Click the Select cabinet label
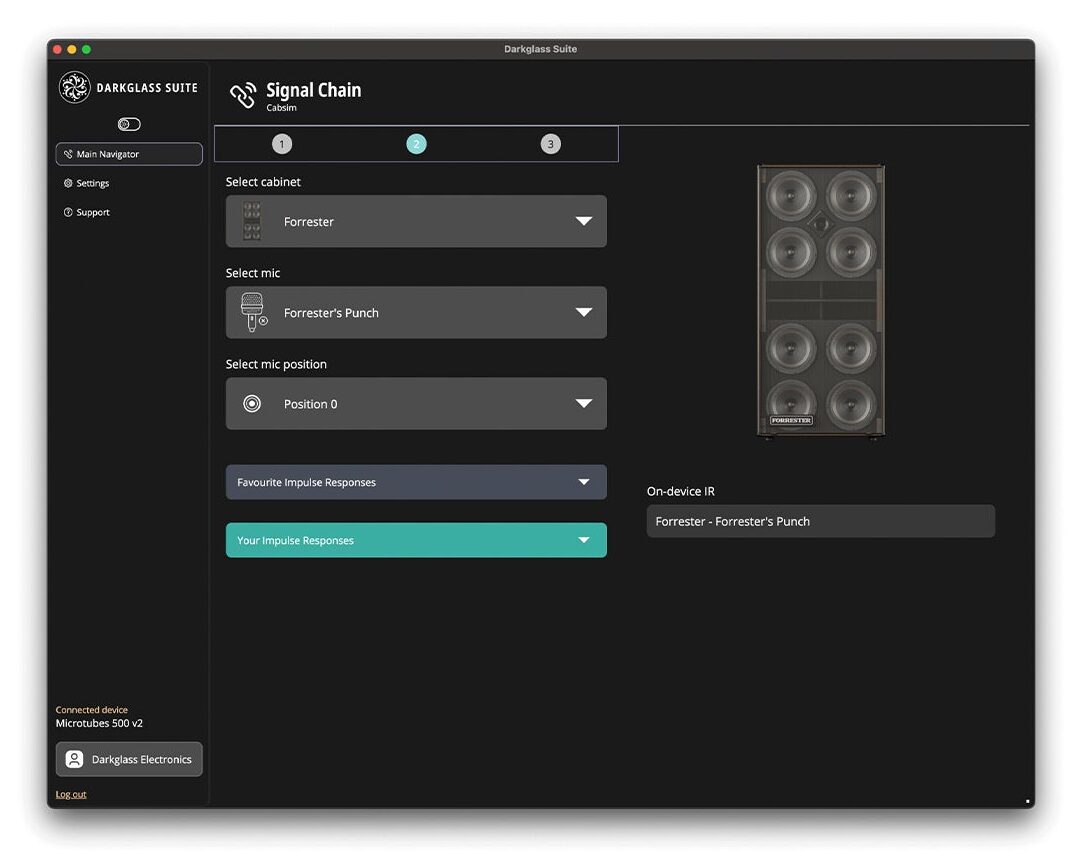This screenshot has width=1087, height=863. (263, 182)
